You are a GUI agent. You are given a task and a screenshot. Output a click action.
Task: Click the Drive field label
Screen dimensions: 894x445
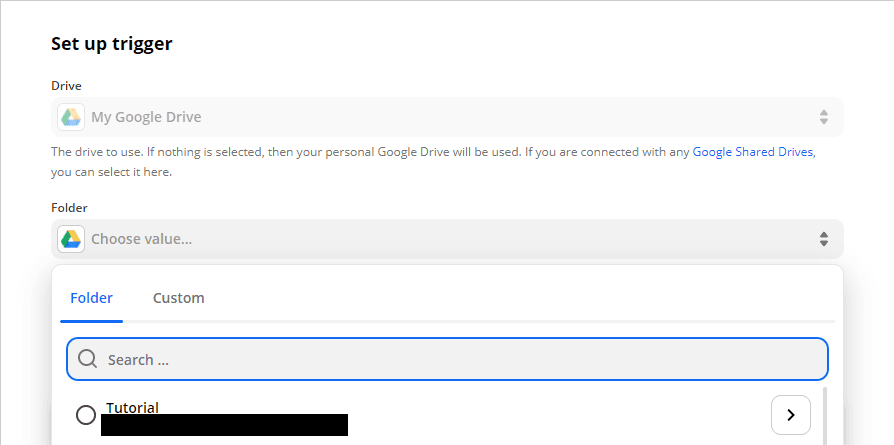66,86
